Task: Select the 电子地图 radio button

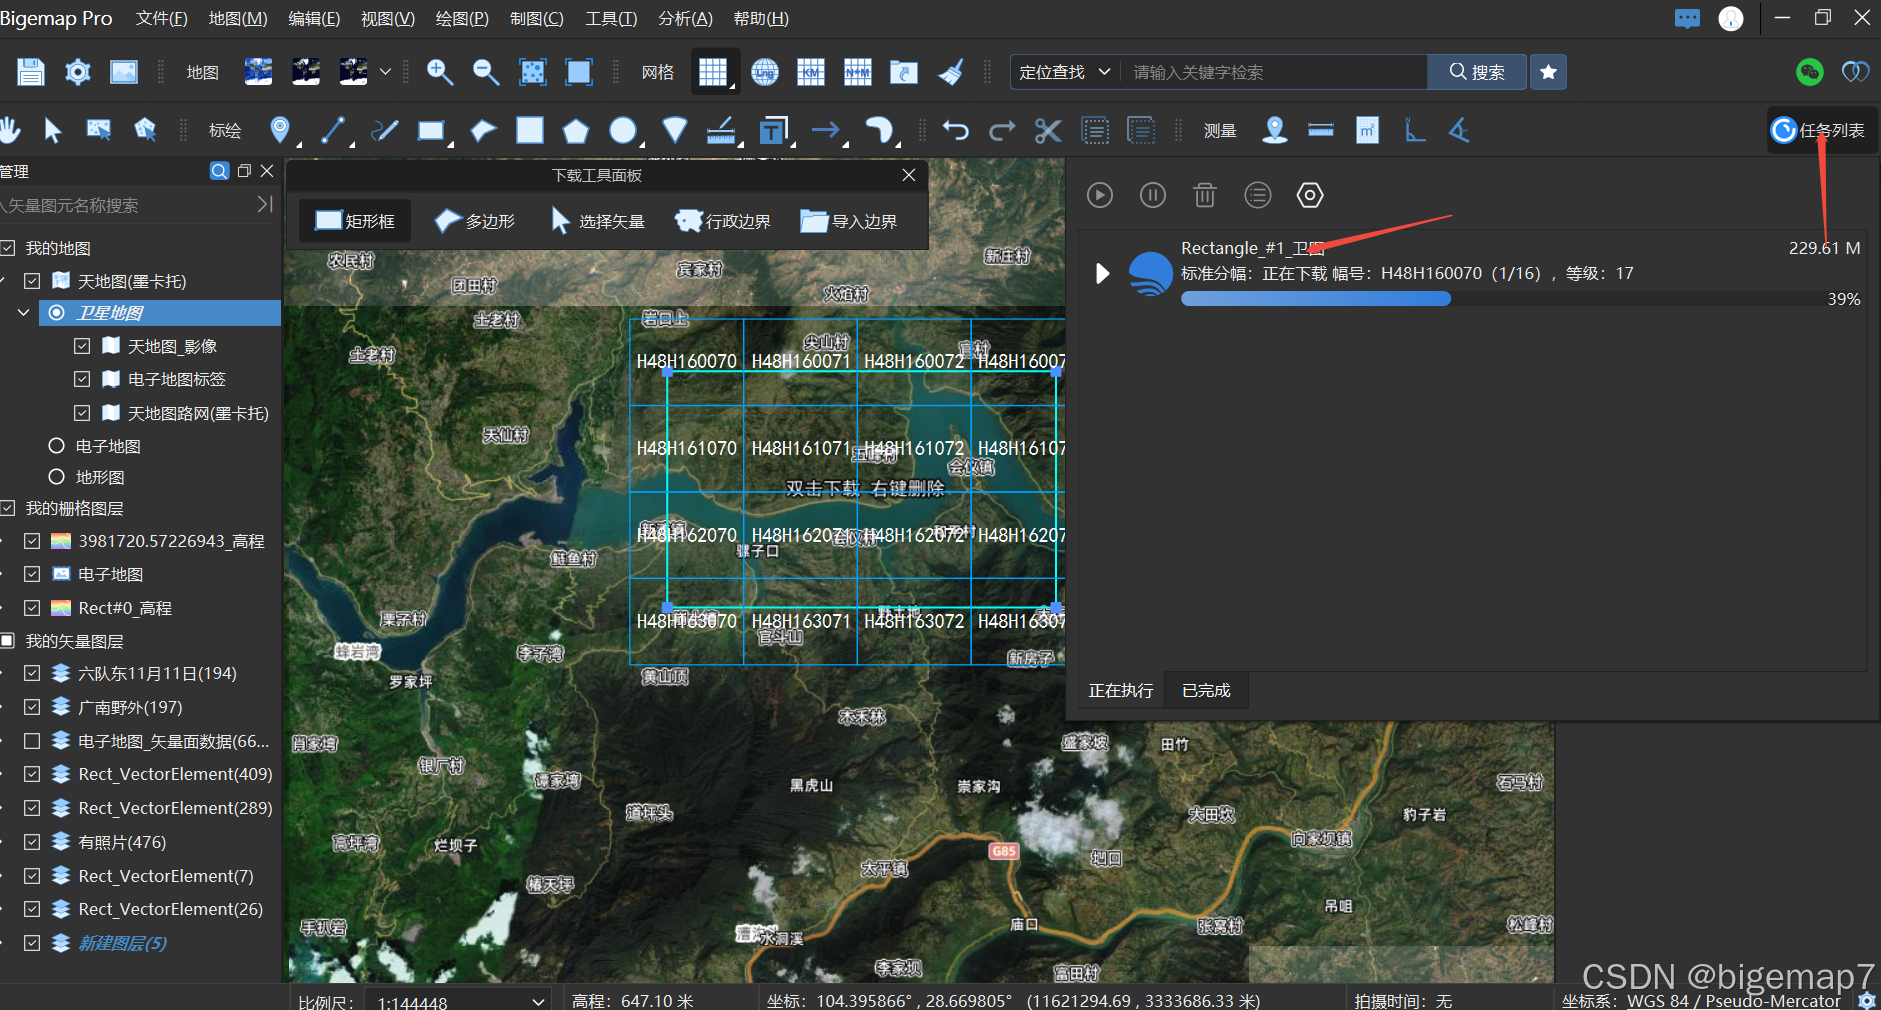Action: click(x=57, y=446)
